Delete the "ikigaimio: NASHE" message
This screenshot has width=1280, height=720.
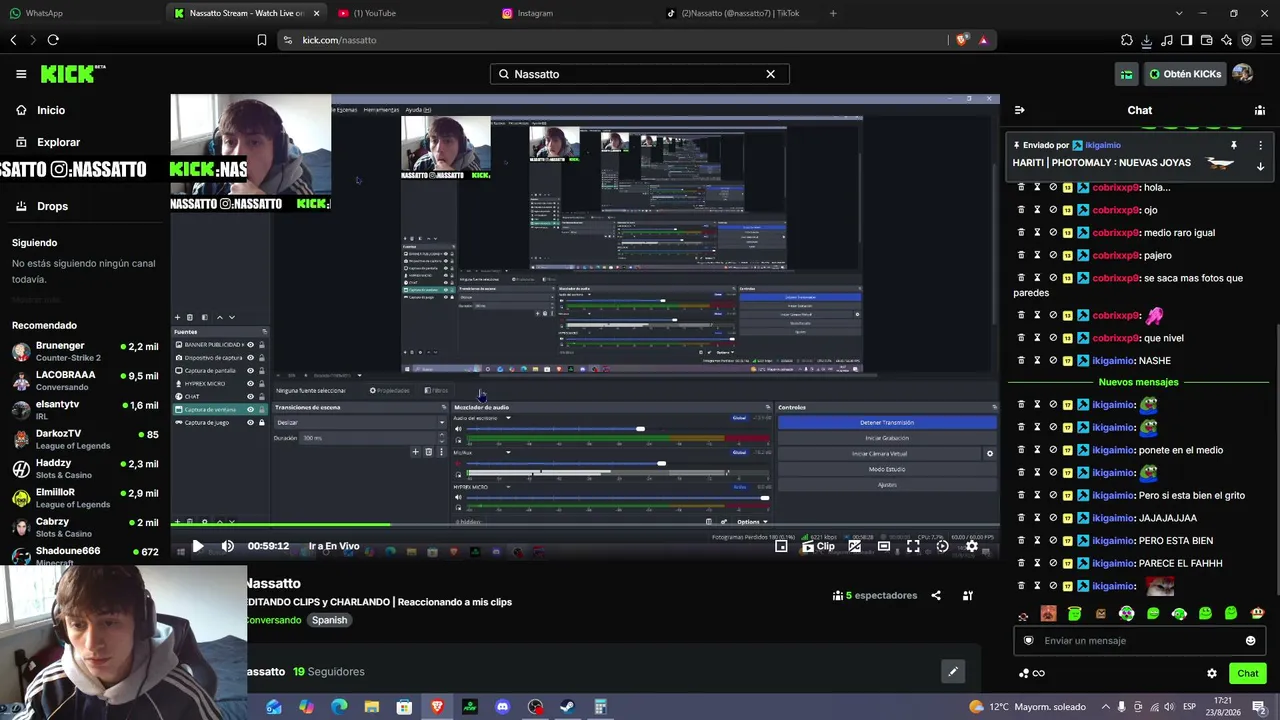(x=1021, y=360)
